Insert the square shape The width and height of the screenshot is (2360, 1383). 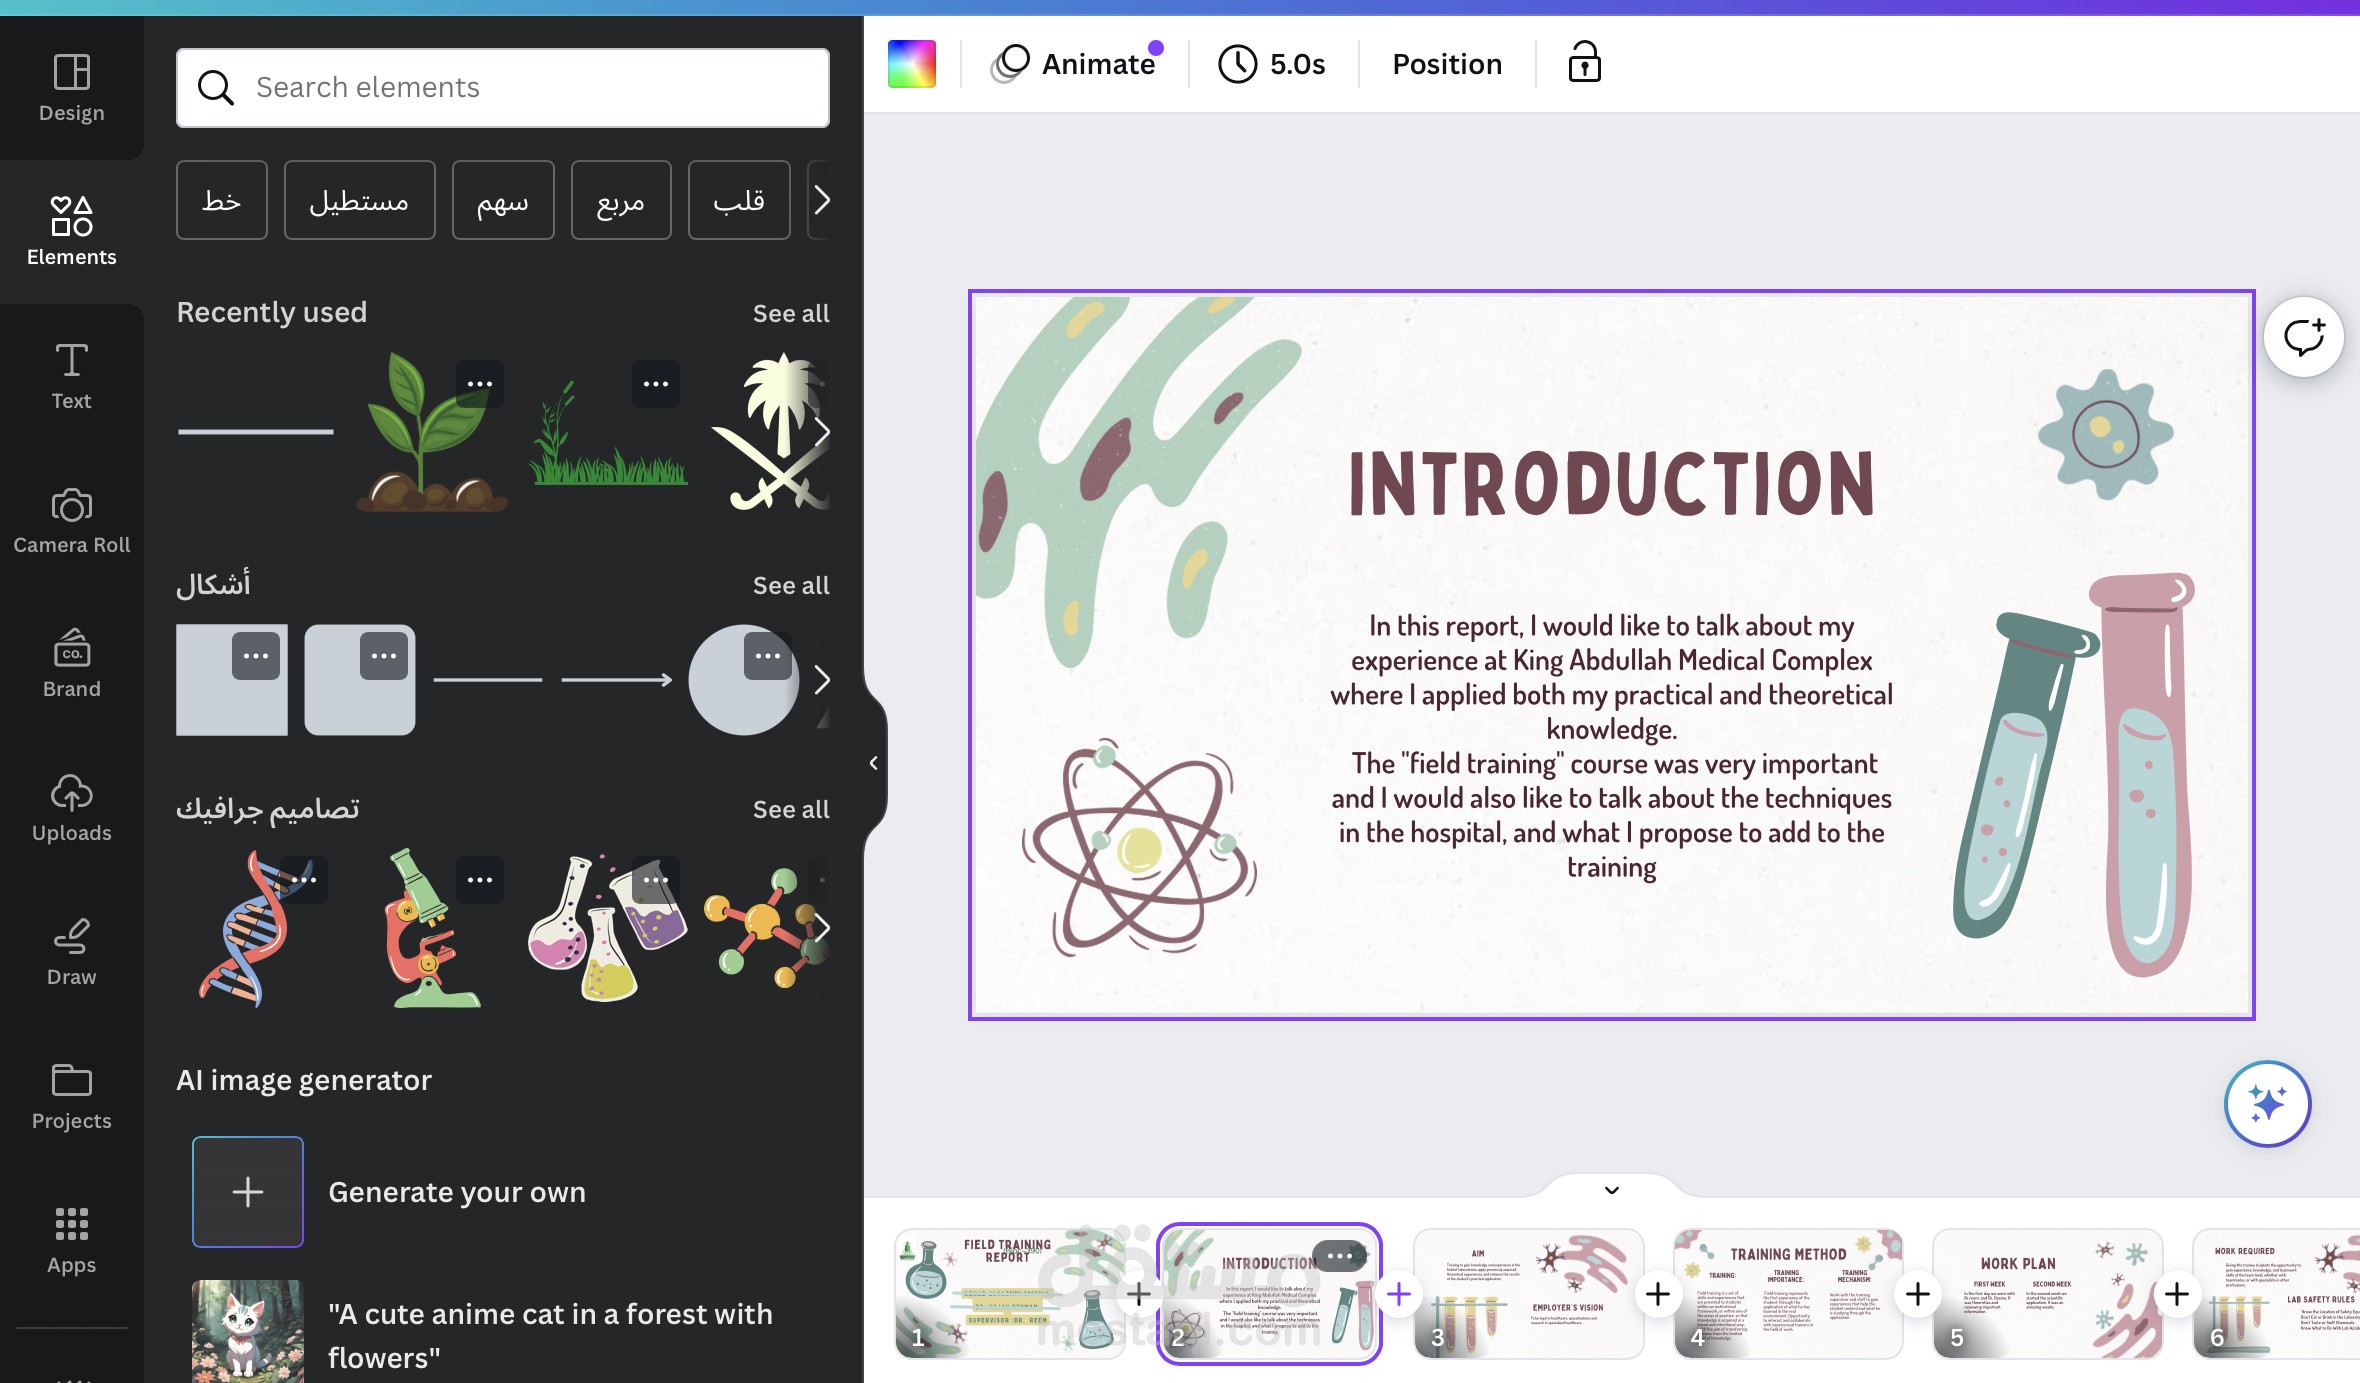pyautogui.click(x=232, y=680)
